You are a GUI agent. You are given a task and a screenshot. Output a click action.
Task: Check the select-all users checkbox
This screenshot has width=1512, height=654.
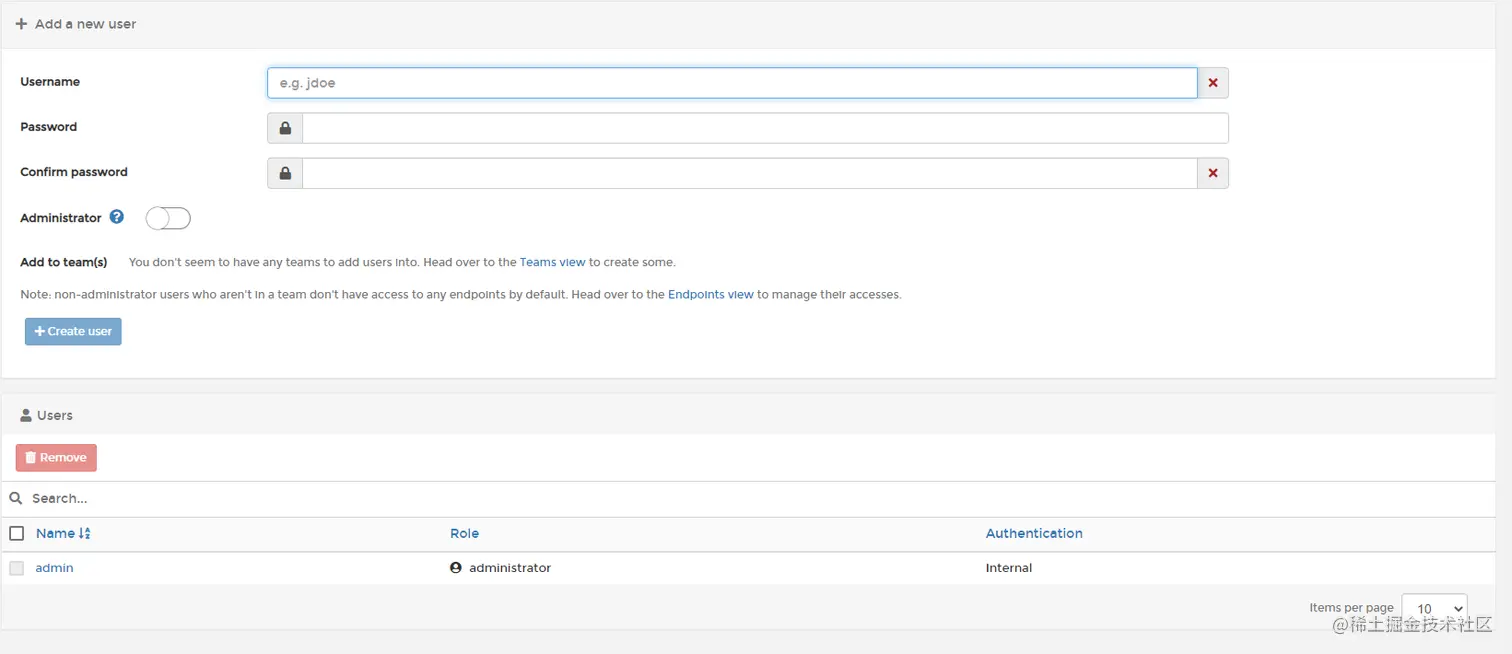pyautogui.click(x=16, y=534)
